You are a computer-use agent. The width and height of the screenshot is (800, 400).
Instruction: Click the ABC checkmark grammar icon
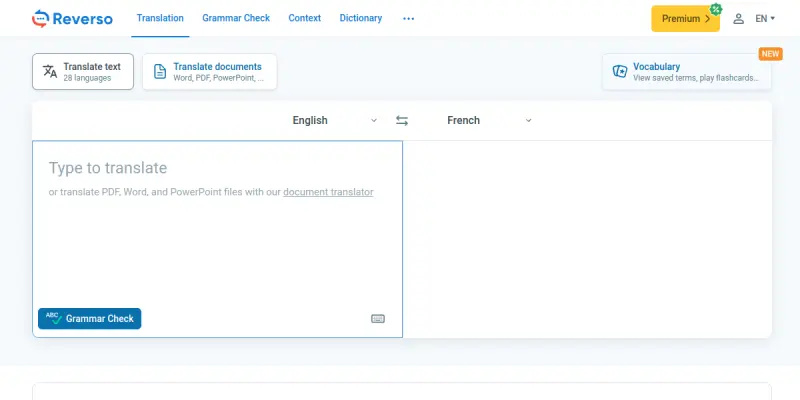[54, 318]
